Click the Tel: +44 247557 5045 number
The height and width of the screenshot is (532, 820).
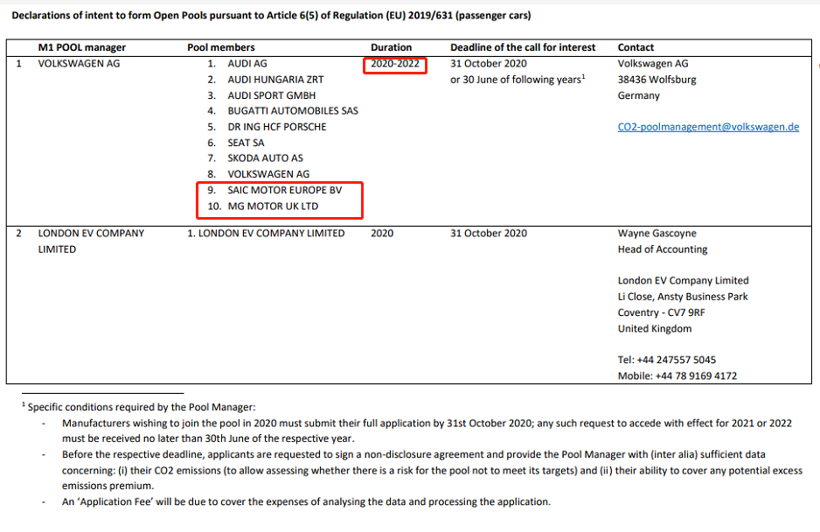click(x=666, y=360)
